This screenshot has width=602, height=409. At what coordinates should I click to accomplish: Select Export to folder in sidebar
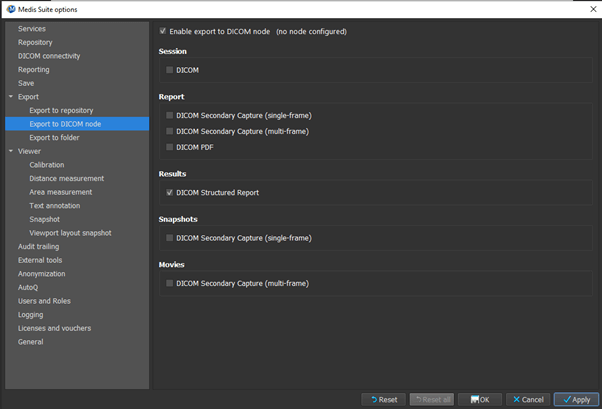pyautogui.click(x=55, y=137)
